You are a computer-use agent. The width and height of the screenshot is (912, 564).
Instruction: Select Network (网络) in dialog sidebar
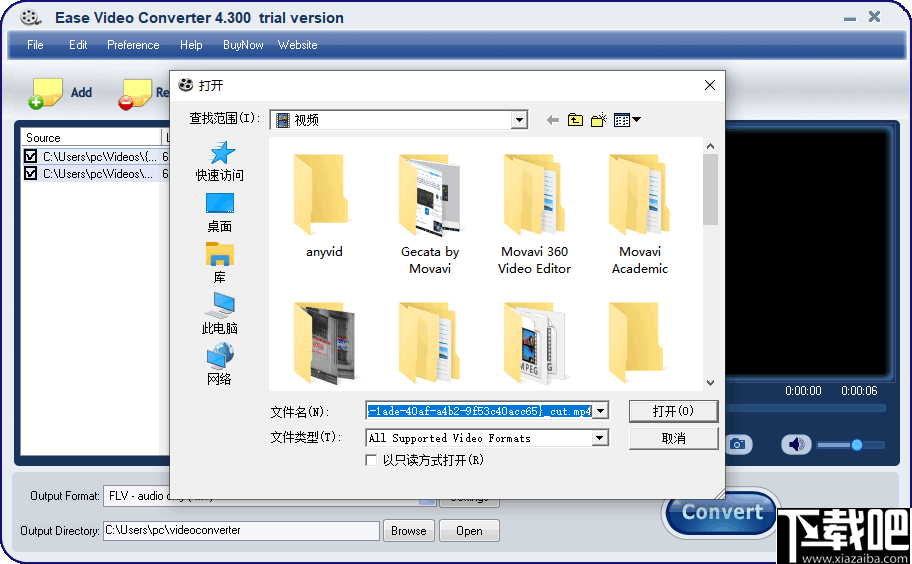[219, 365]
